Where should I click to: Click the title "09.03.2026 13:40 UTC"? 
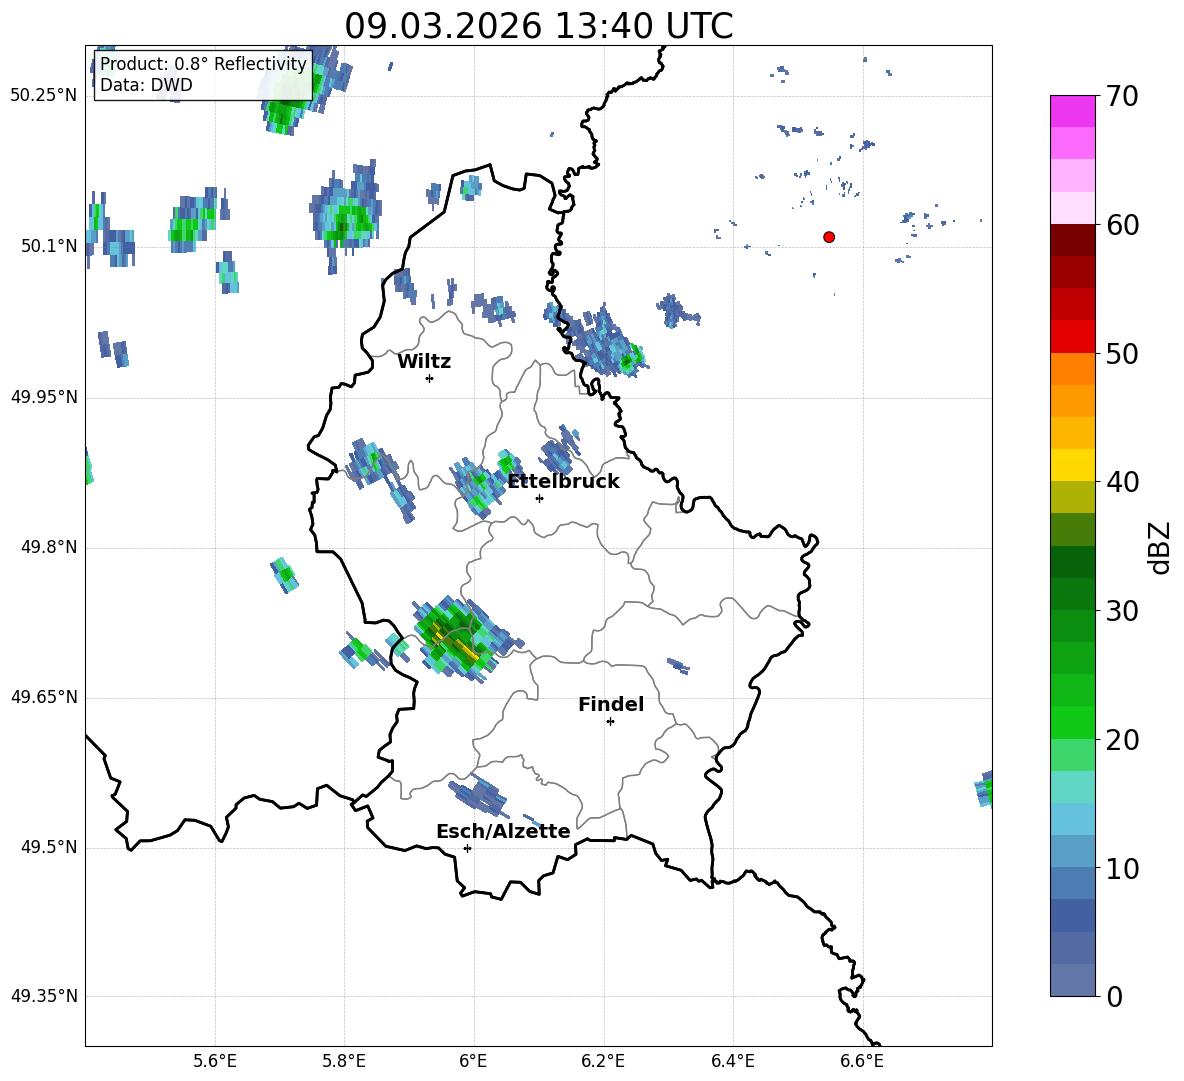(x=538, y=26)
